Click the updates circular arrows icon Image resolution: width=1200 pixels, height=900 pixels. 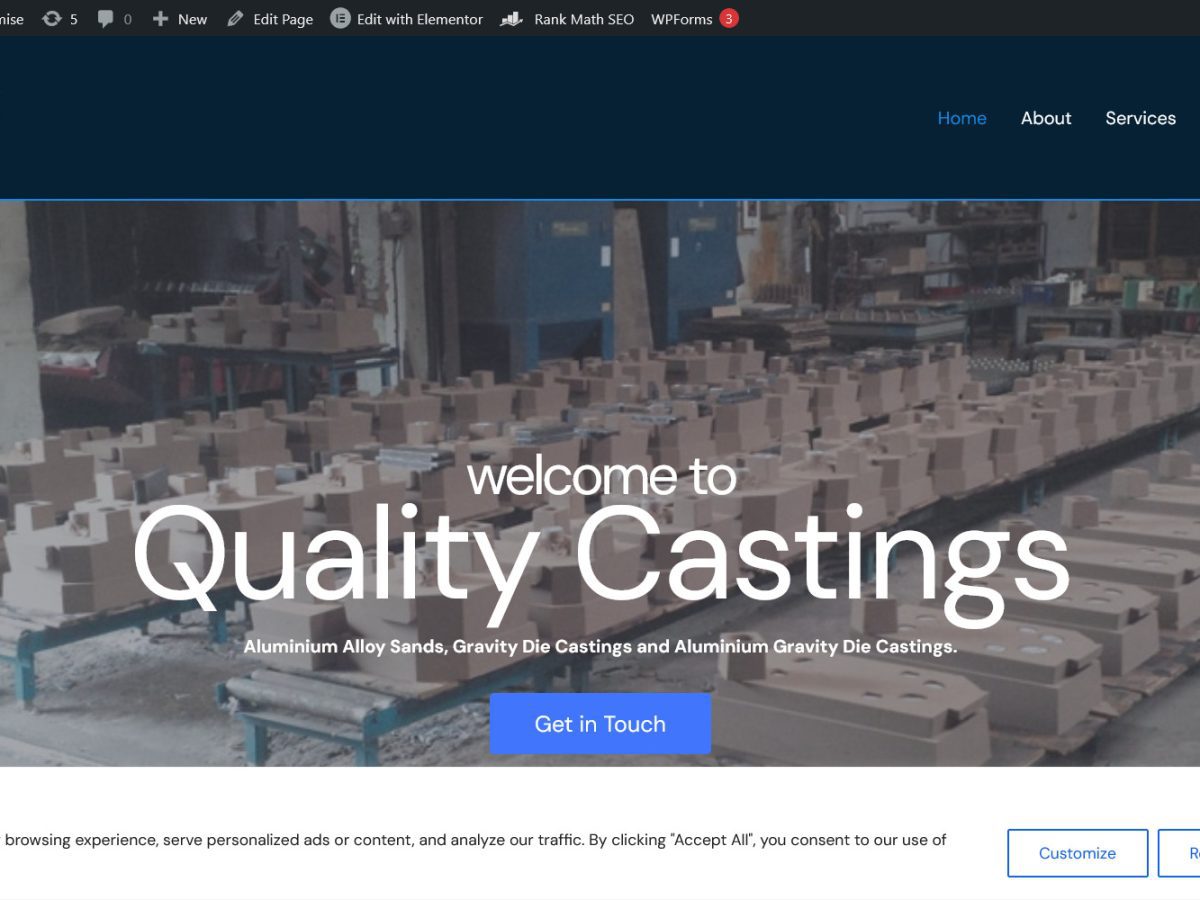51,19
